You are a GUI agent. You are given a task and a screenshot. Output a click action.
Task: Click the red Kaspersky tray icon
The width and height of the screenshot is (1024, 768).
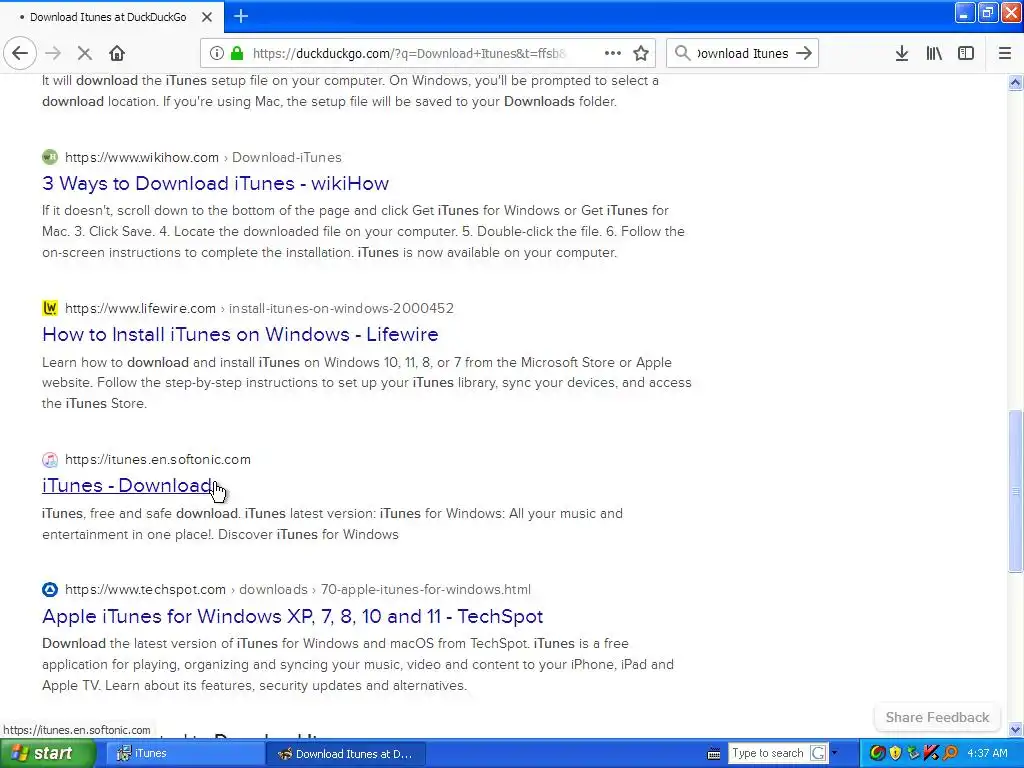[x=931, y=753]
